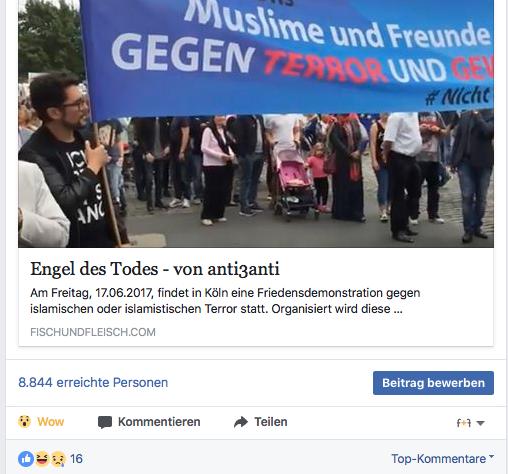Click the article description starting Am Freitag

(x=225, y=301)
